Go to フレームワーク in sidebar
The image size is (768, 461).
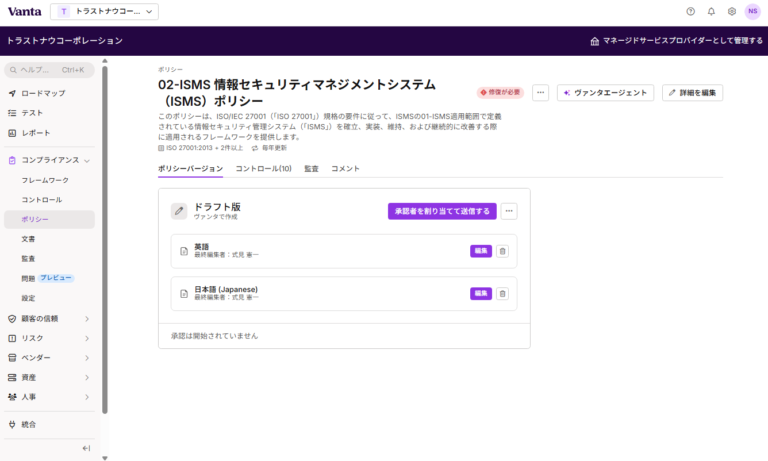pyautogui.click(x=45, y=180)
